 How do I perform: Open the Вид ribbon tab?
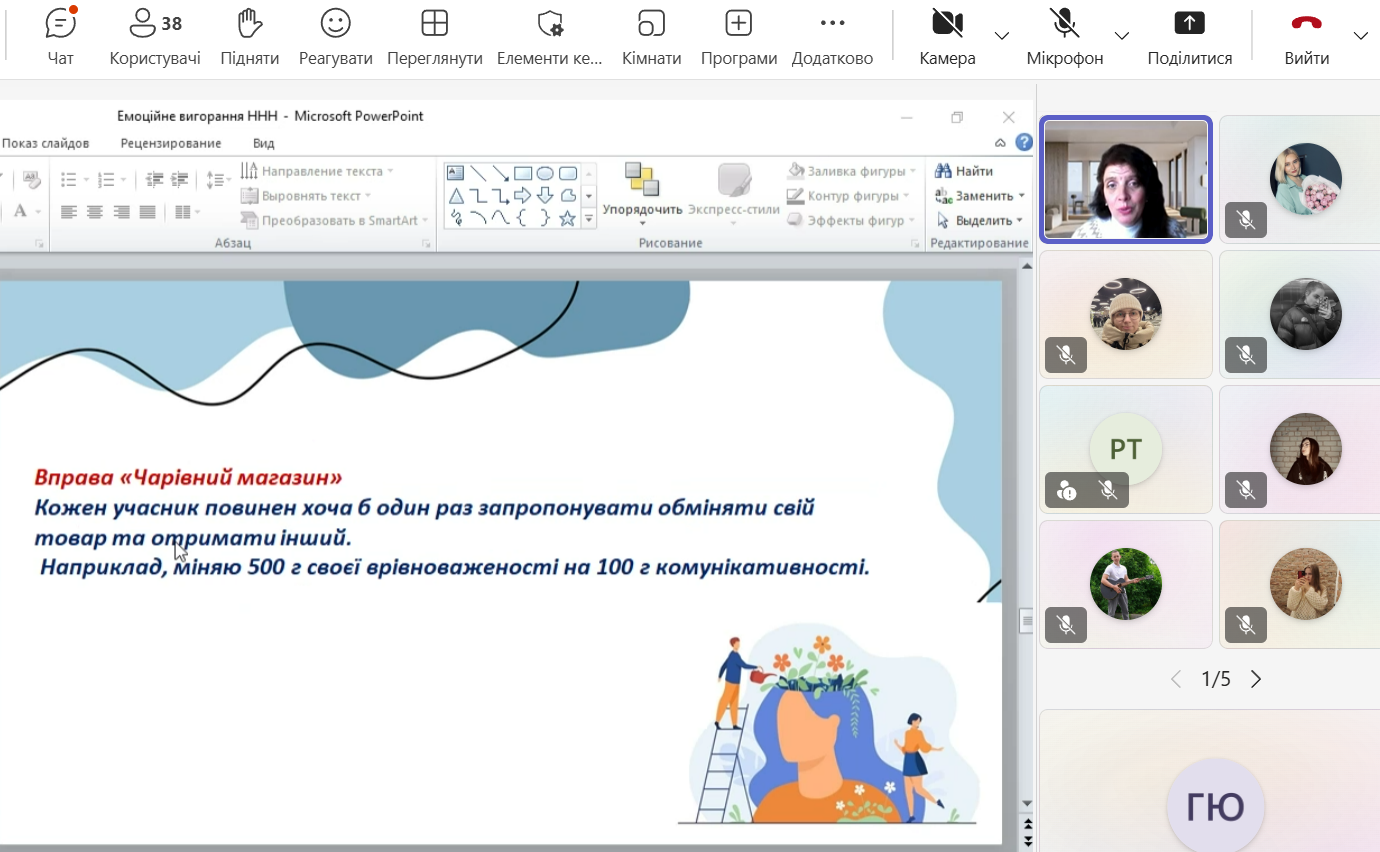(263, 143)
